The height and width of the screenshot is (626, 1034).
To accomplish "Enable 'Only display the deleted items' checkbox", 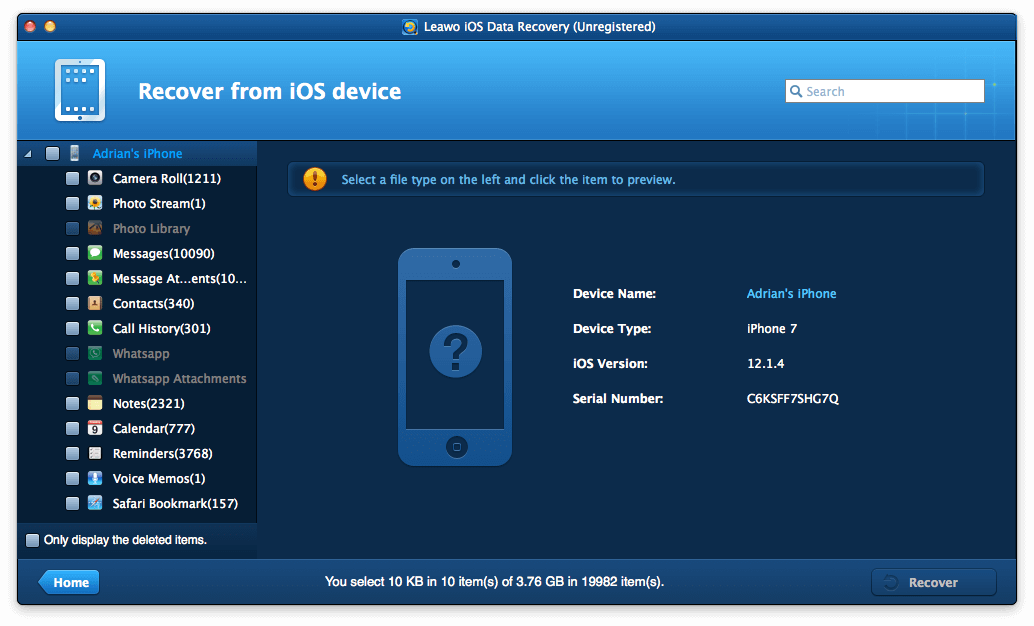I will click(32, 540).
